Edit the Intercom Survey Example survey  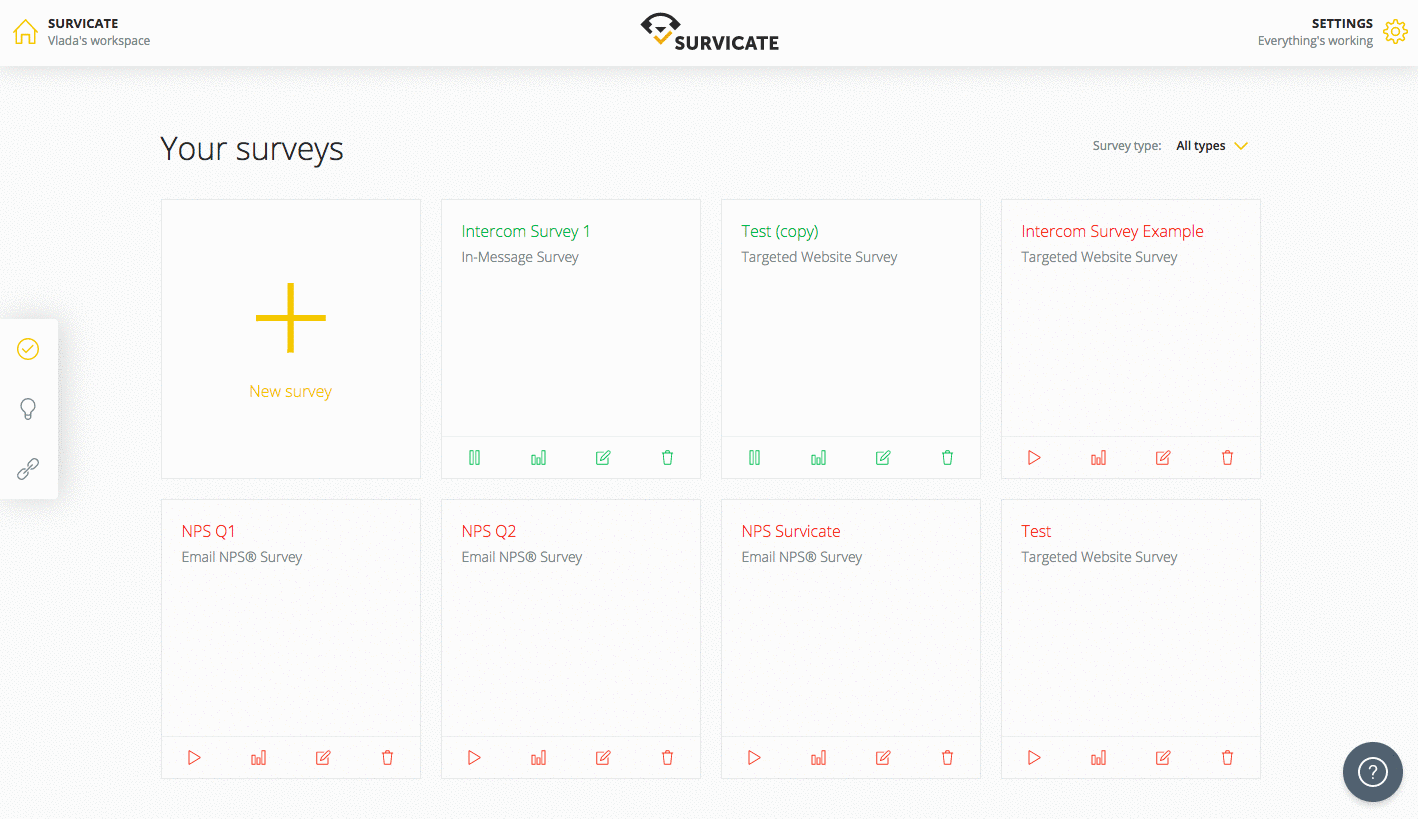pyautogui.click(x=1163, y=458)
